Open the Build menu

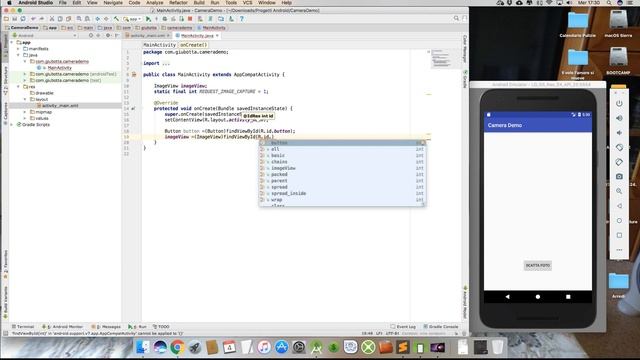pos(199,2)
